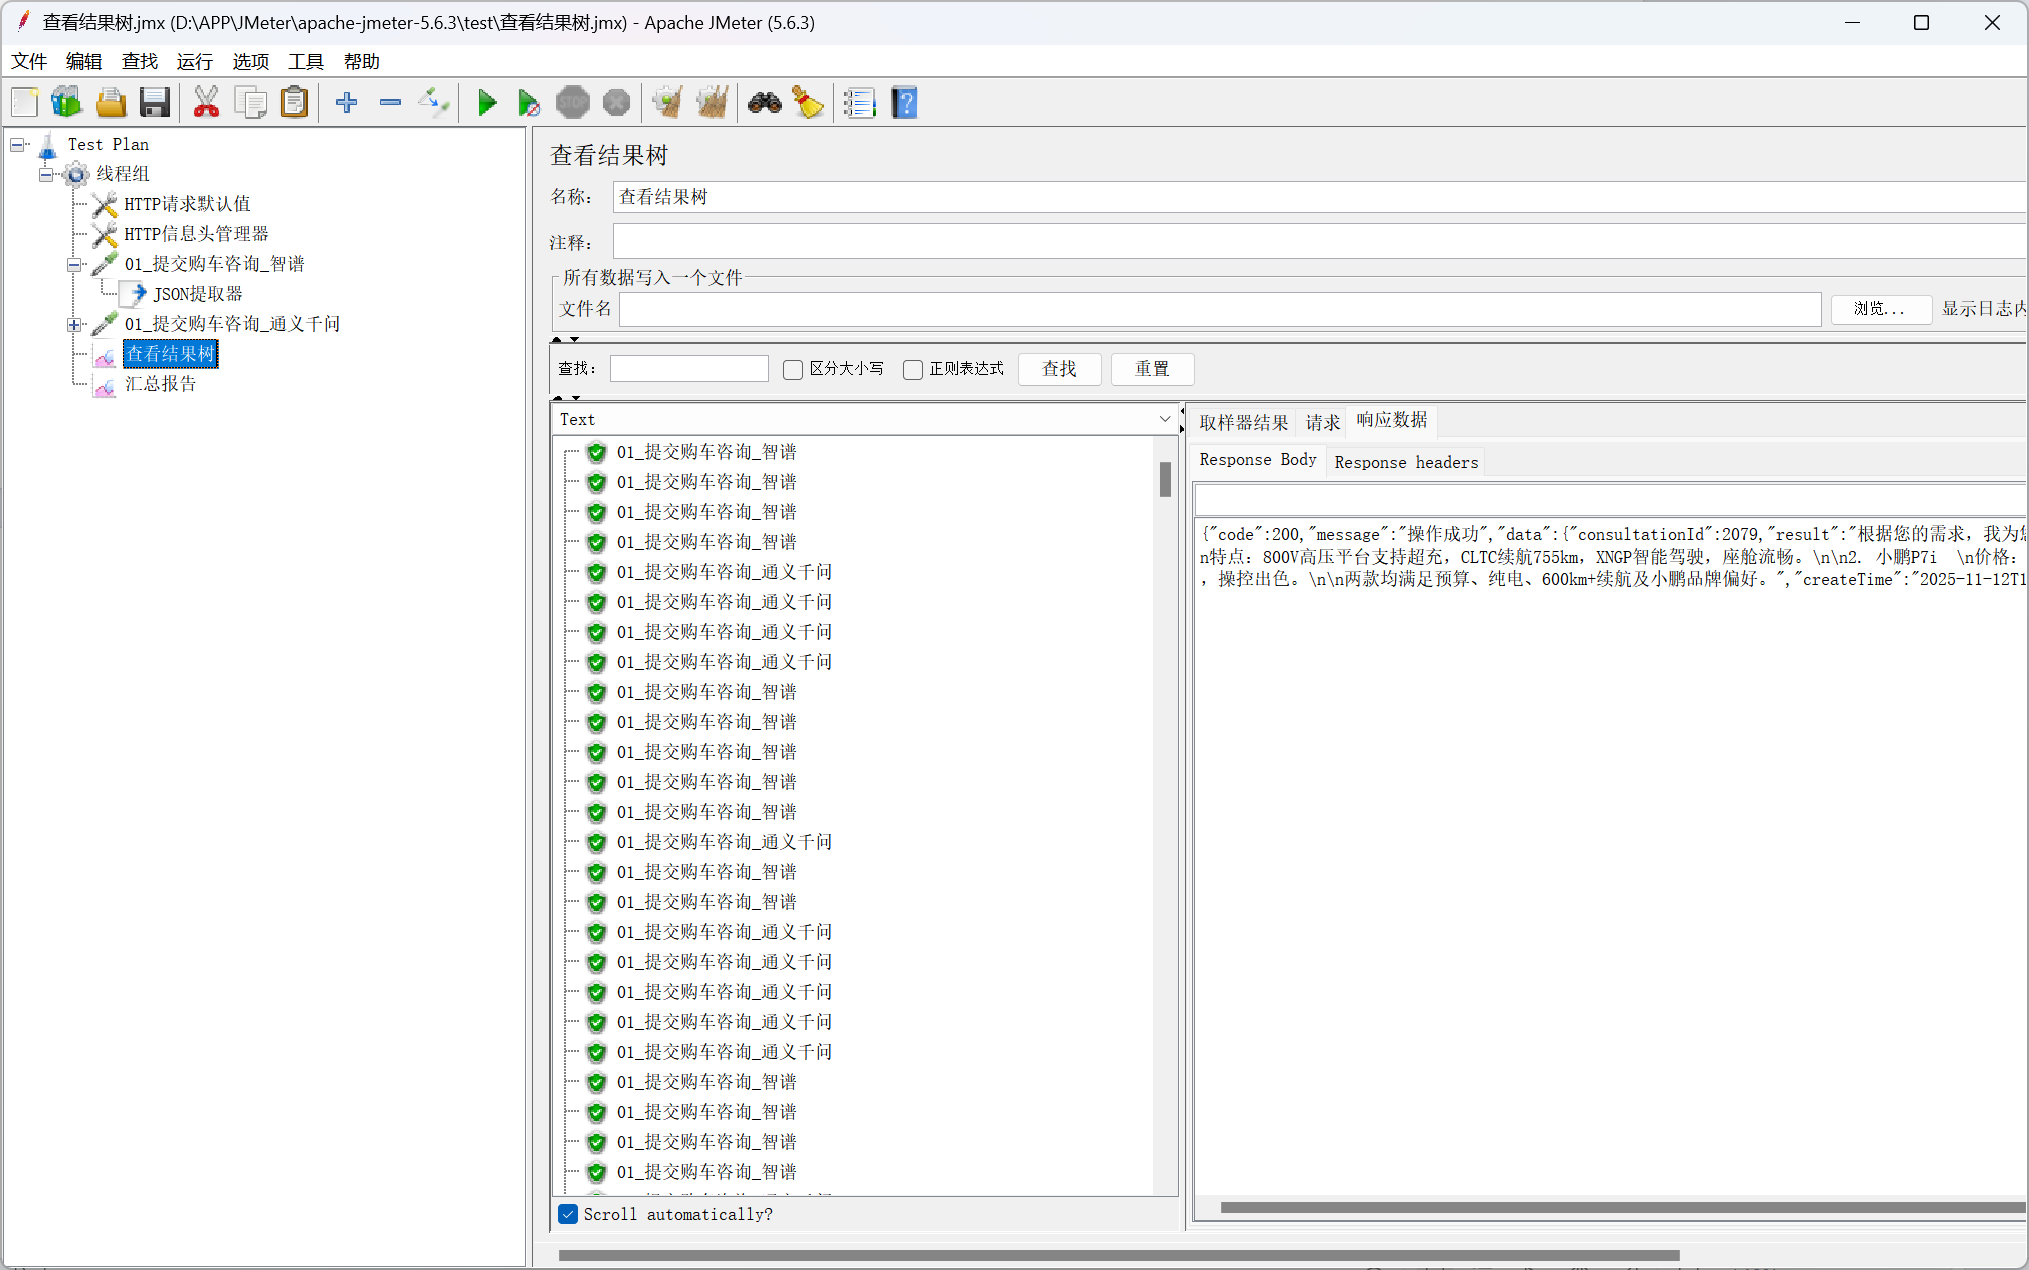This screenshot has height=1270, width=2029.
Task: Select the HTTP请求默认值 config node
Action: 187,204
